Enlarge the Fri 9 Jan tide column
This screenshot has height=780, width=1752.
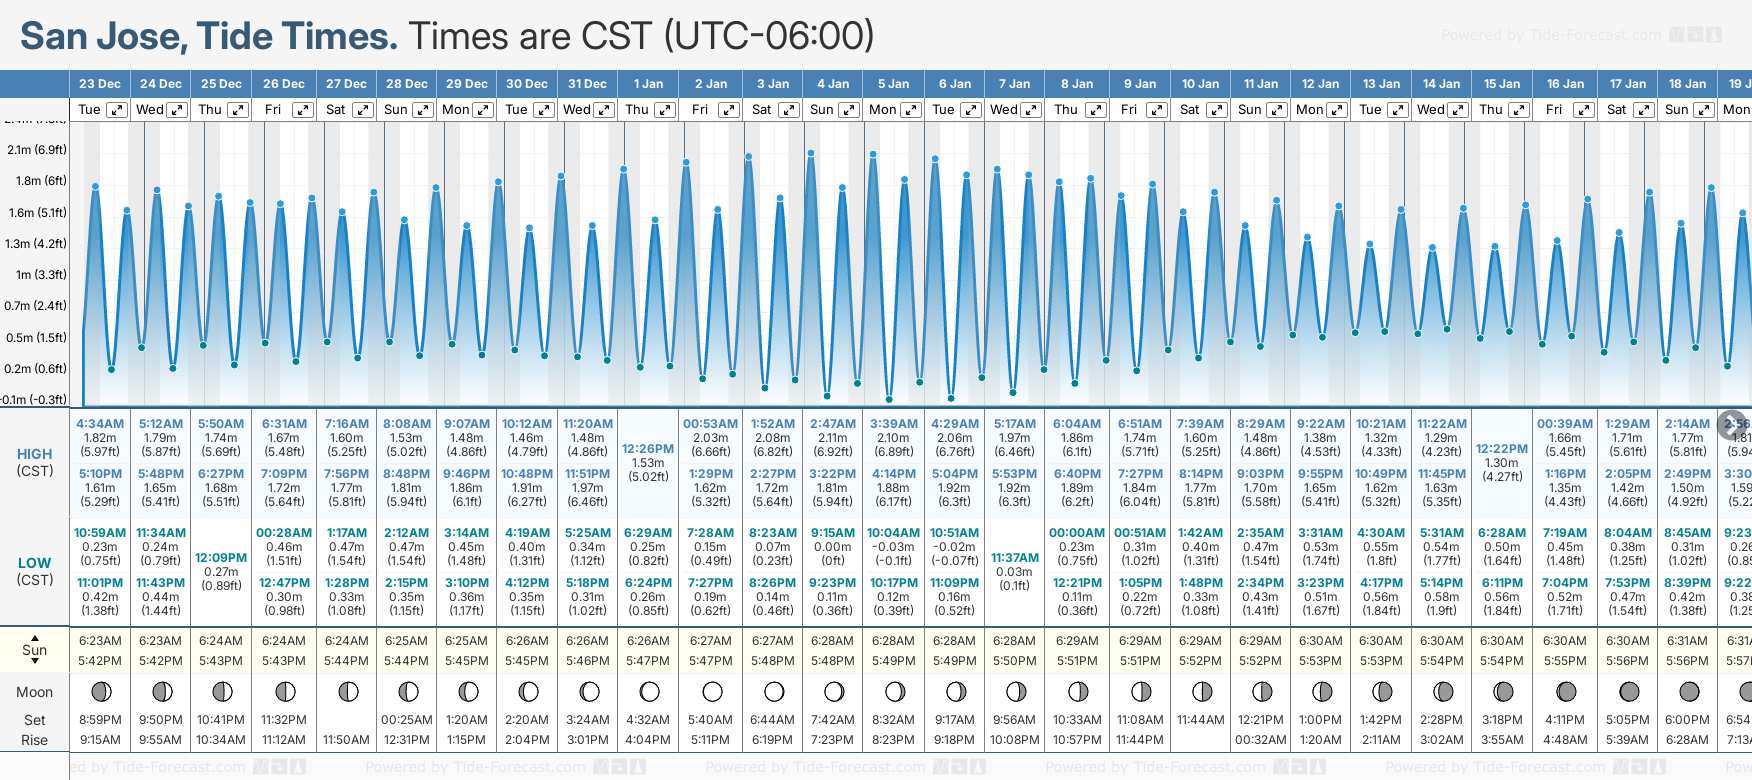coord(1156,110)
